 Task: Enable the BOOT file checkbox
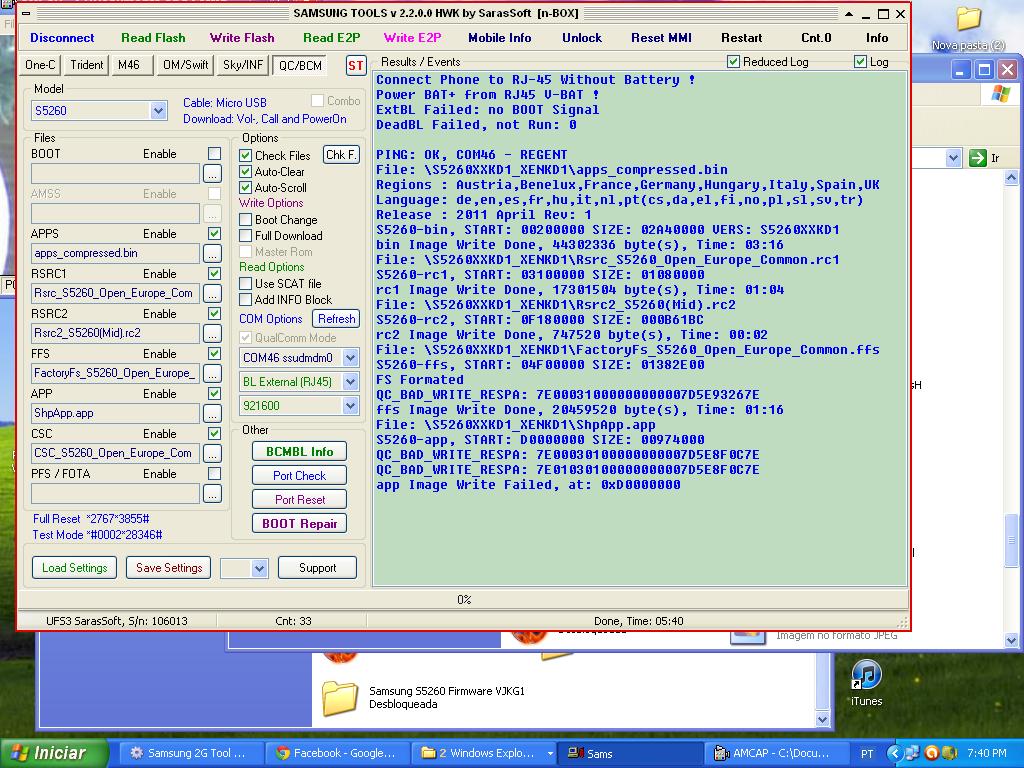coord(214,153)
